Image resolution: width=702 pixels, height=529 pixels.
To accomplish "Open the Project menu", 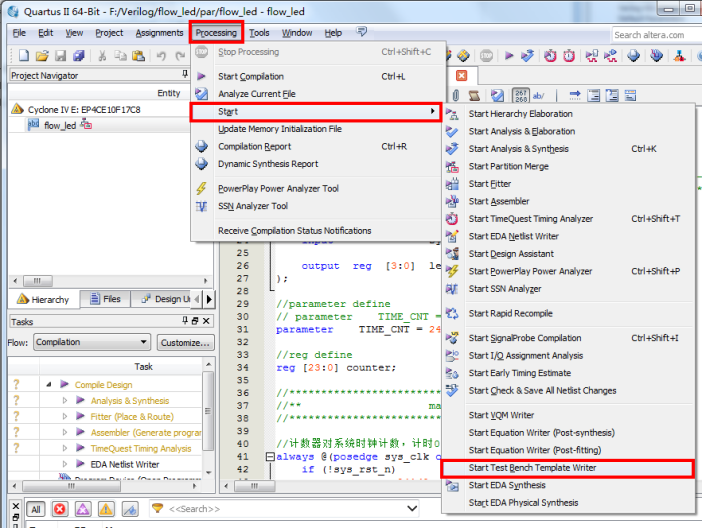I will [109, 33].
